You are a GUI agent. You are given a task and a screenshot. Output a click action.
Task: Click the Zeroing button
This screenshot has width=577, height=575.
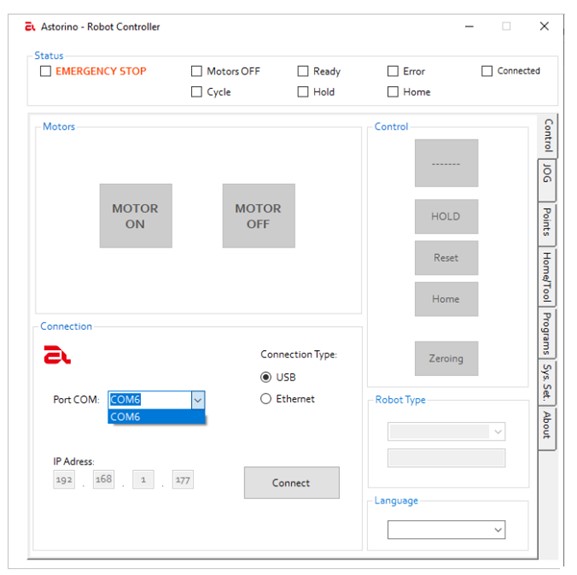(446, 358)
